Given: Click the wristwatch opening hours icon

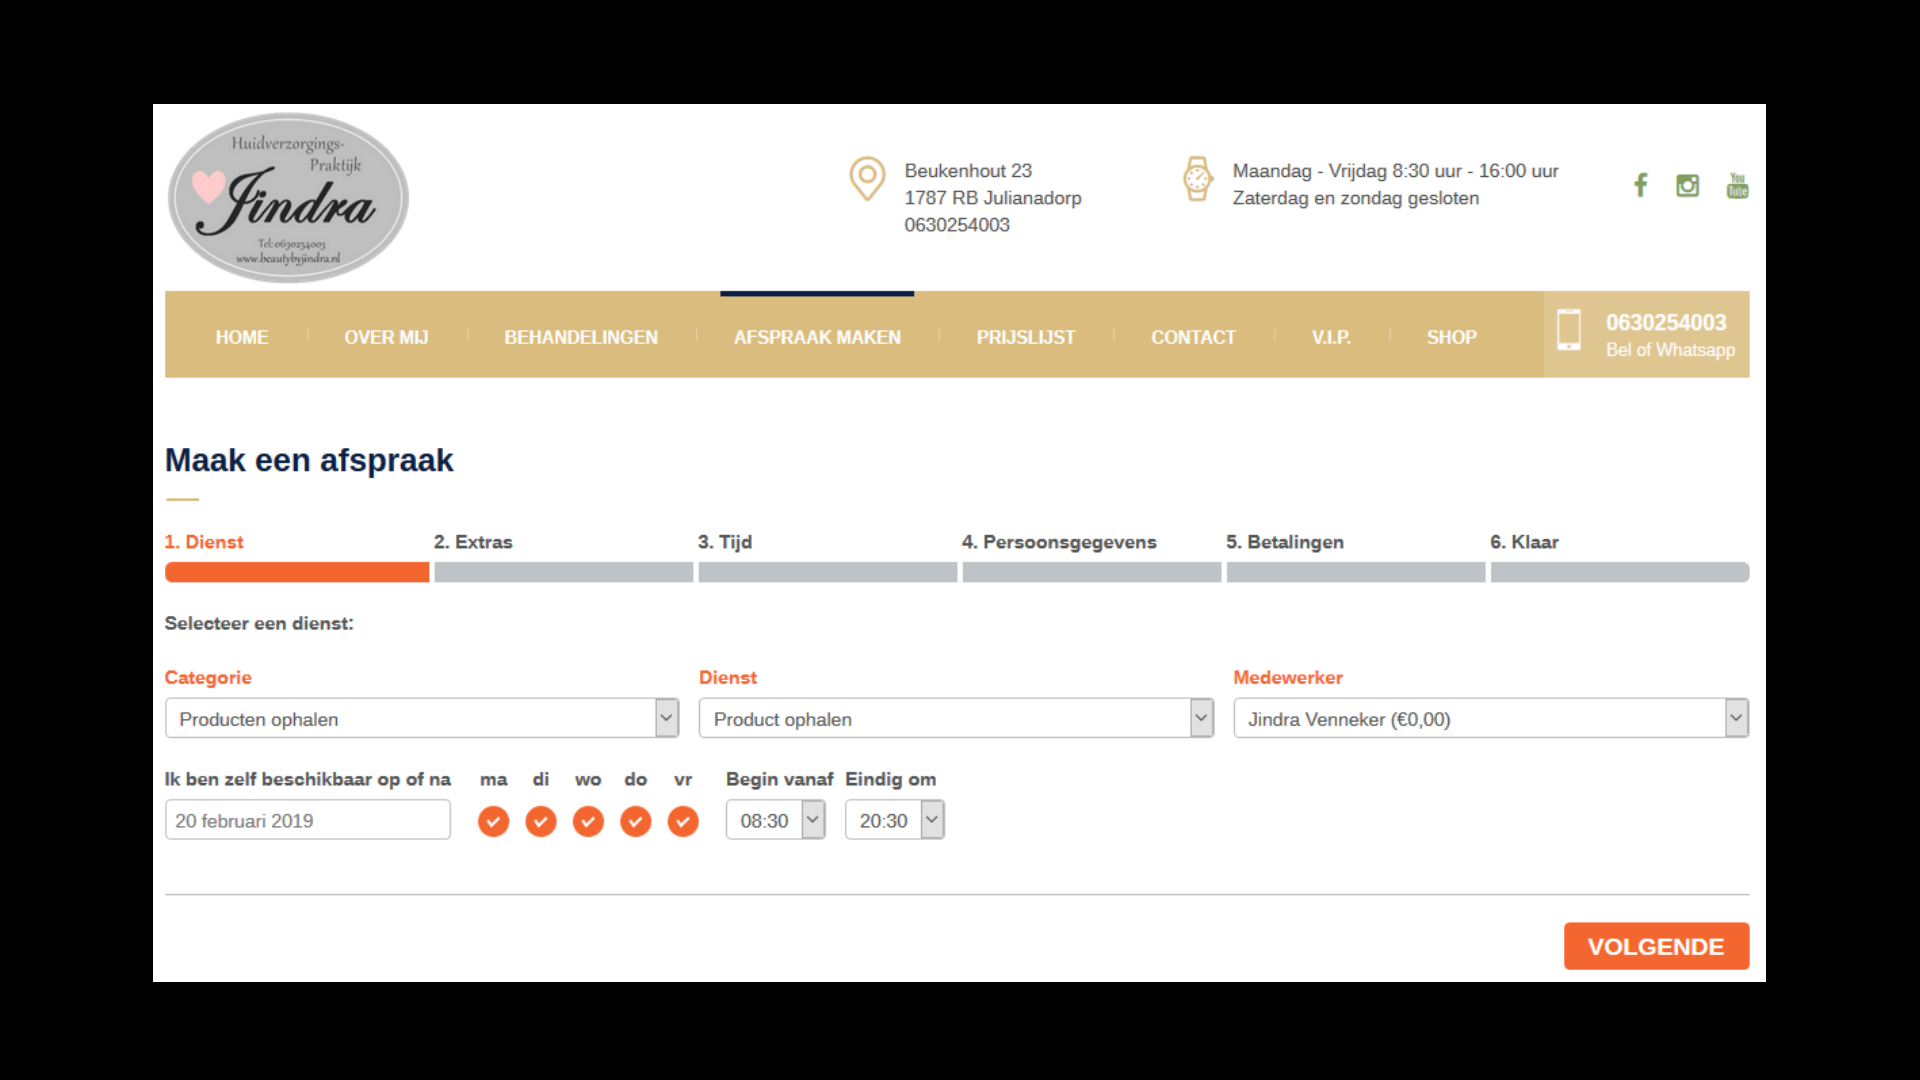Looking at the screenshot, I should [x=1197, y=179].
